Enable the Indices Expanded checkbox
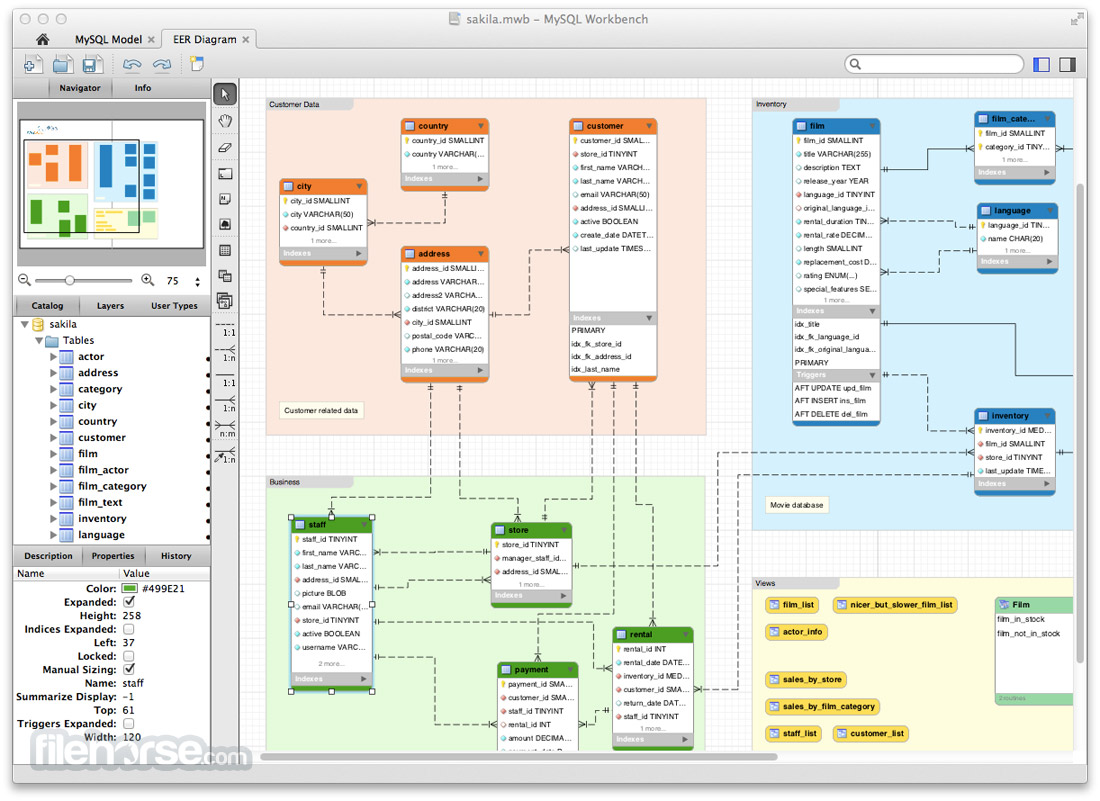 129,629
